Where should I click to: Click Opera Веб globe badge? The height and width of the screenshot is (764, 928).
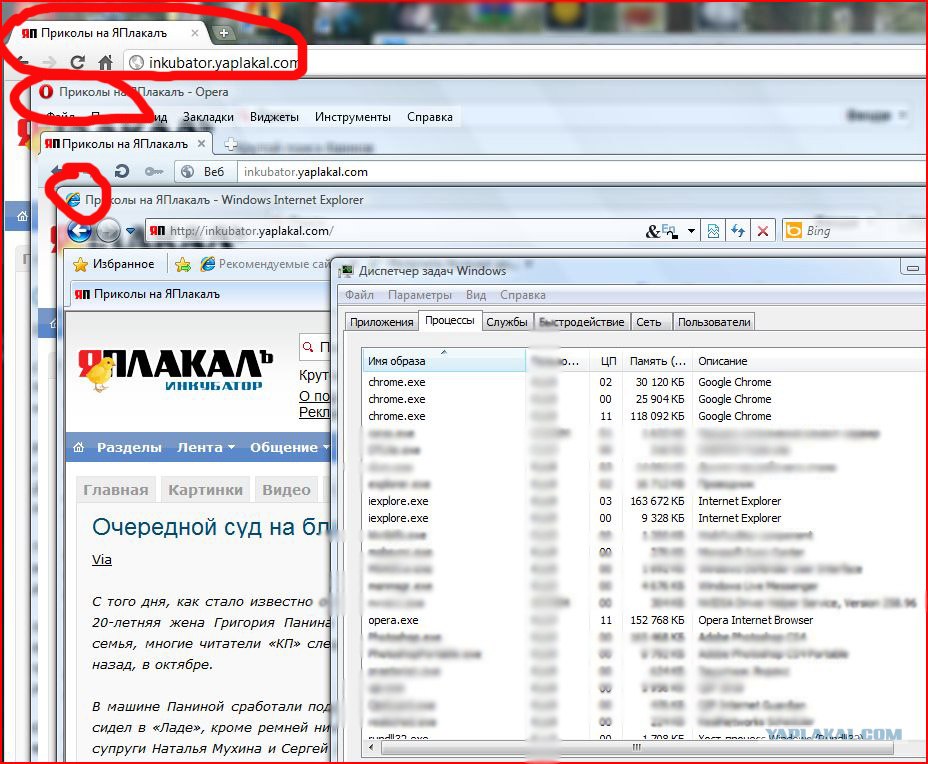[203, 172]
